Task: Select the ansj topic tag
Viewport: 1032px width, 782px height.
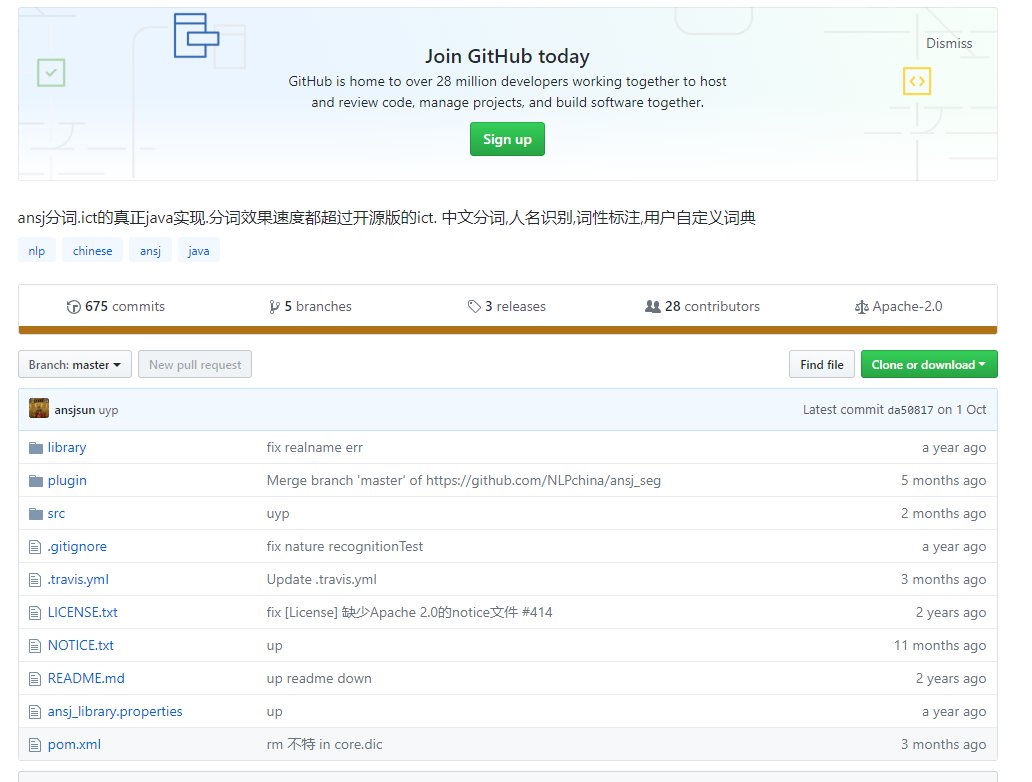Action: [x=150, y=250]
